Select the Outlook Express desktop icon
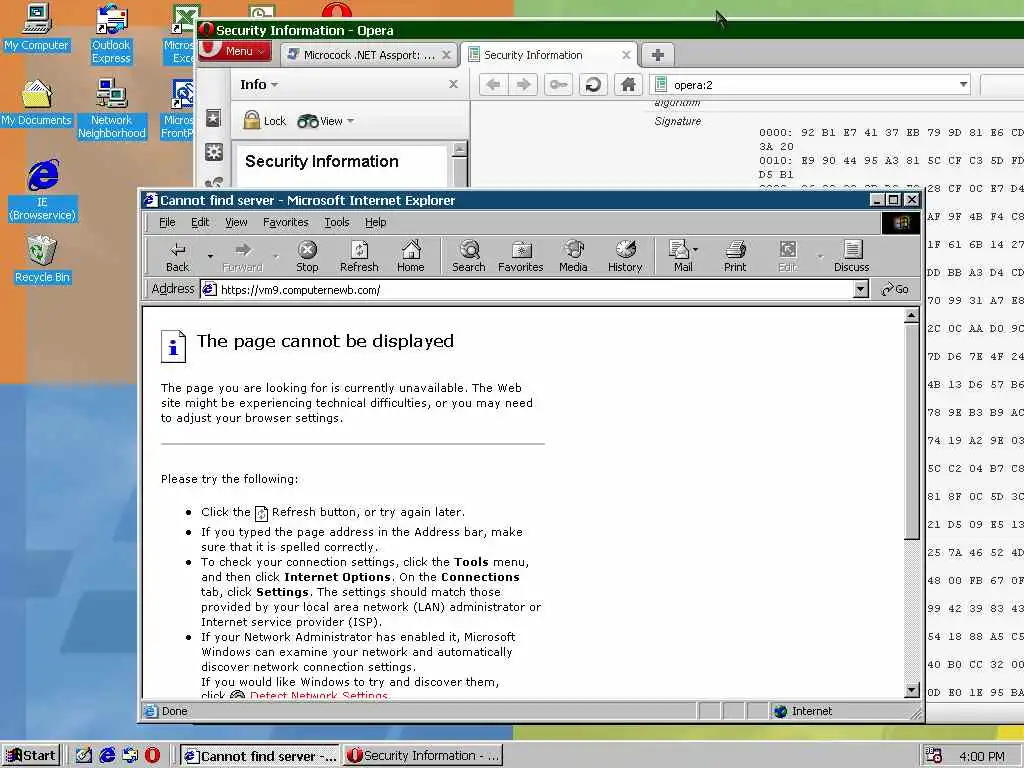Screen dimensions: 1024x768 (111, 34)
